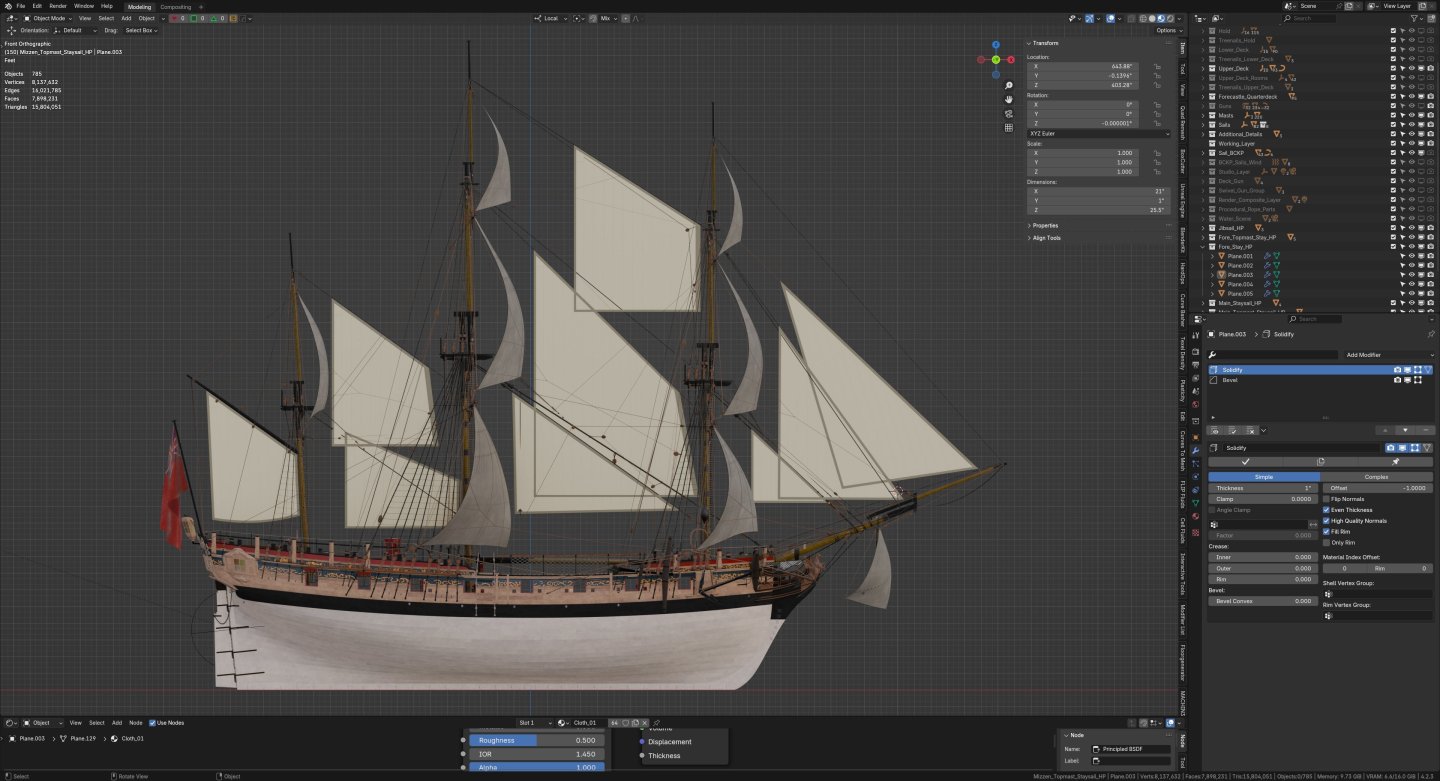The width and height of the screenshot is (1440, 781).
Task: Click the Z axis on navigation gizmo
Action: pyautogui.click(x=996, y=45)
